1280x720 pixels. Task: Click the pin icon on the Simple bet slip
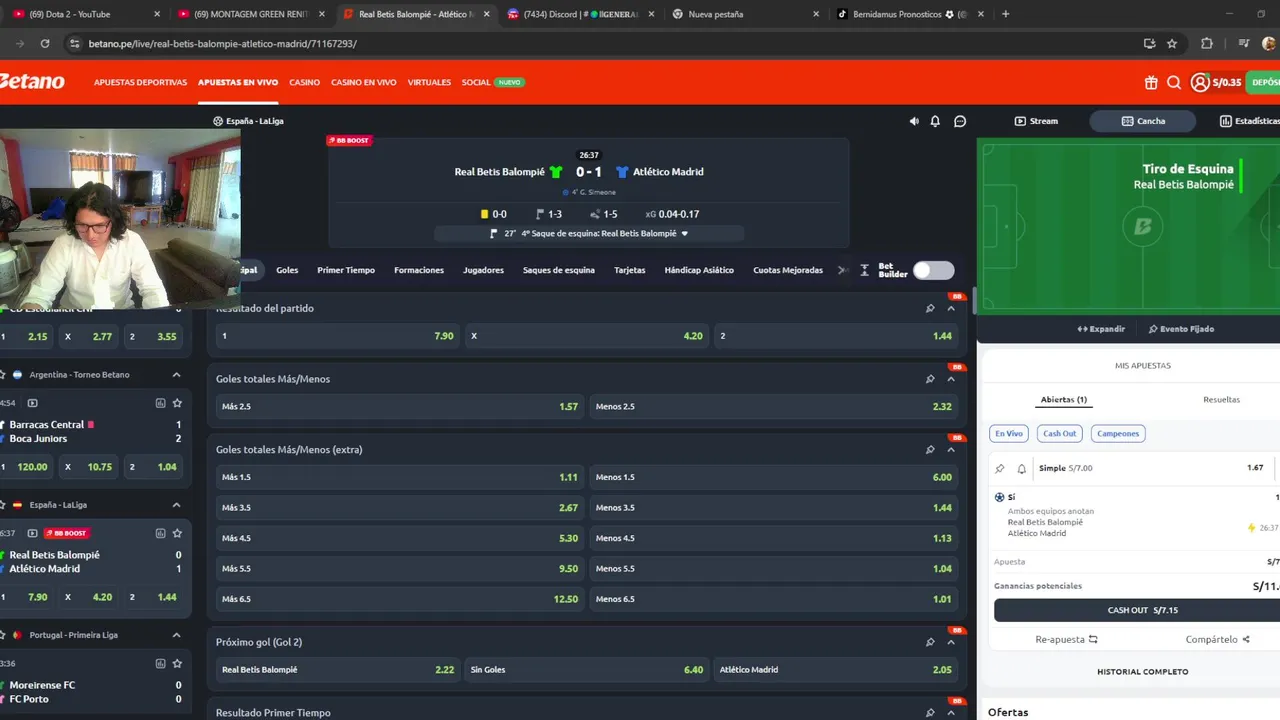click(x=1000, y=468)
